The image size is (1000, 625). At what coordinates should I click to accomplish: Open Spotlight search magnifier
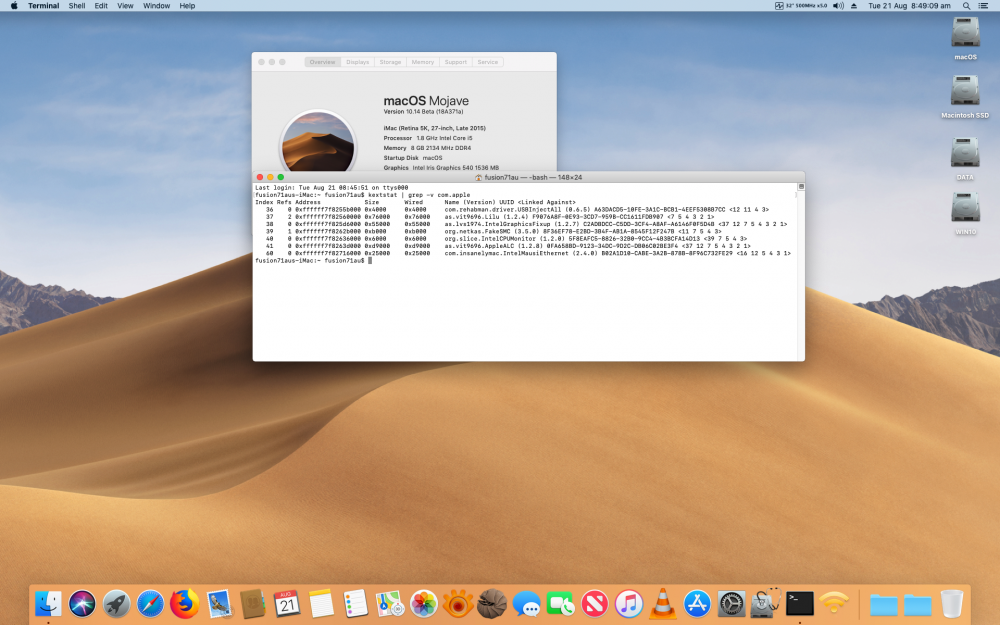(x=966, y=6)
